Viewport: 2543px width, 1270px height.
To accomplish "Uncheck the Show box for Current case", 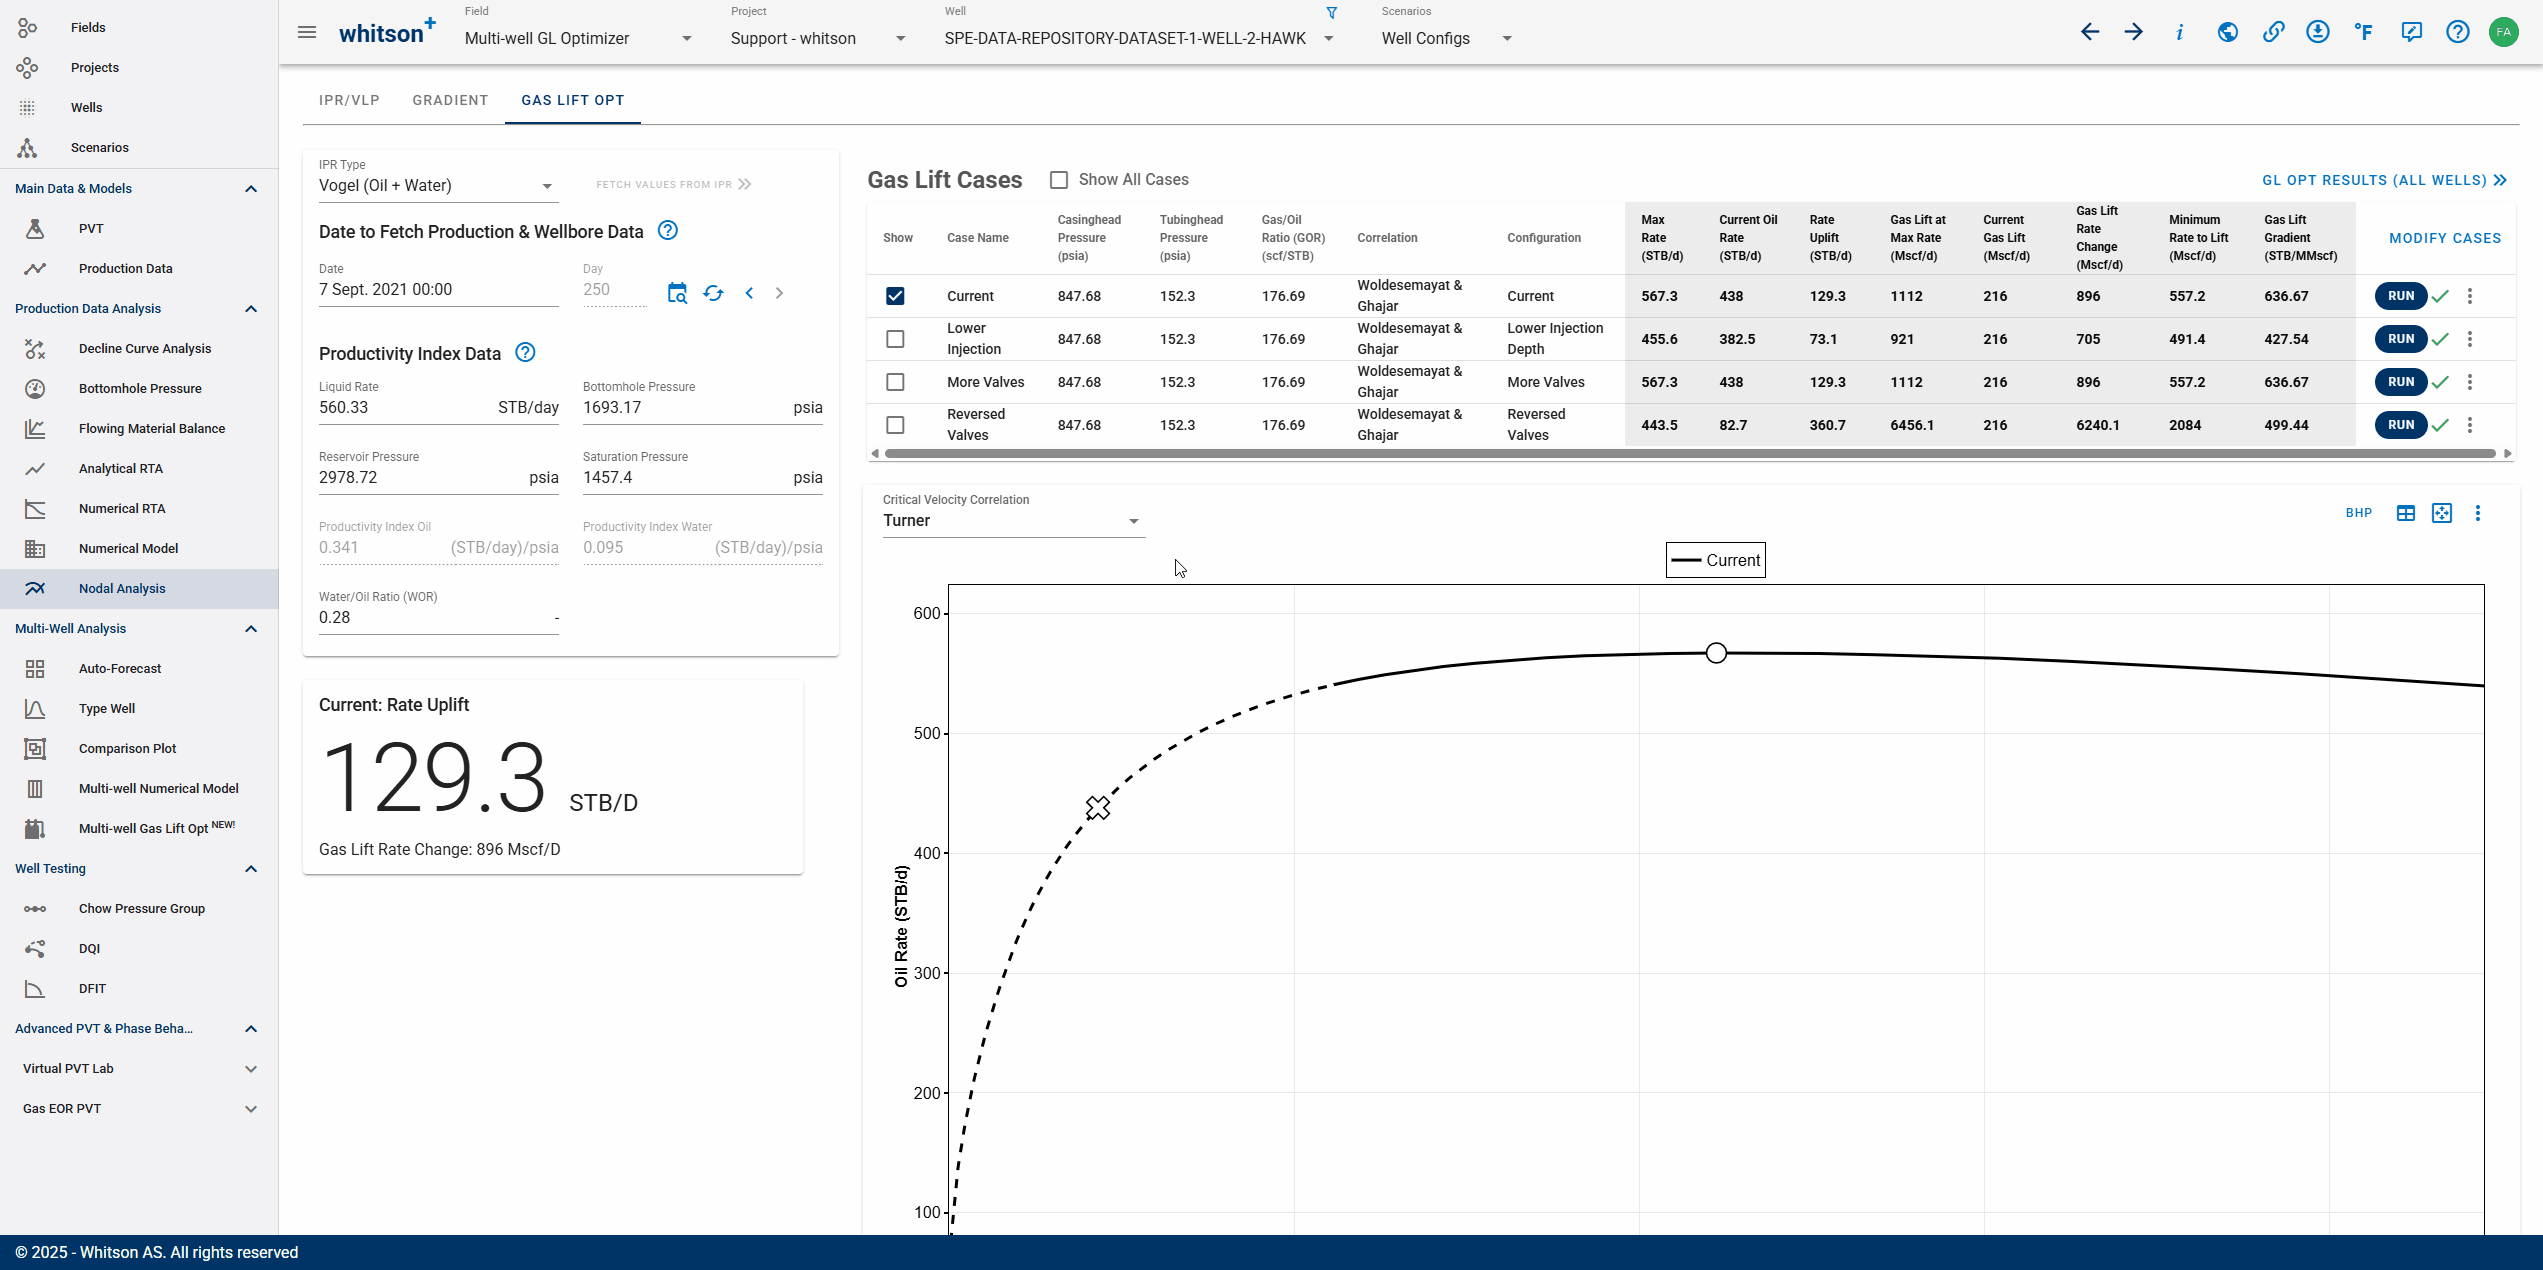I will click(x=895, y=296).
